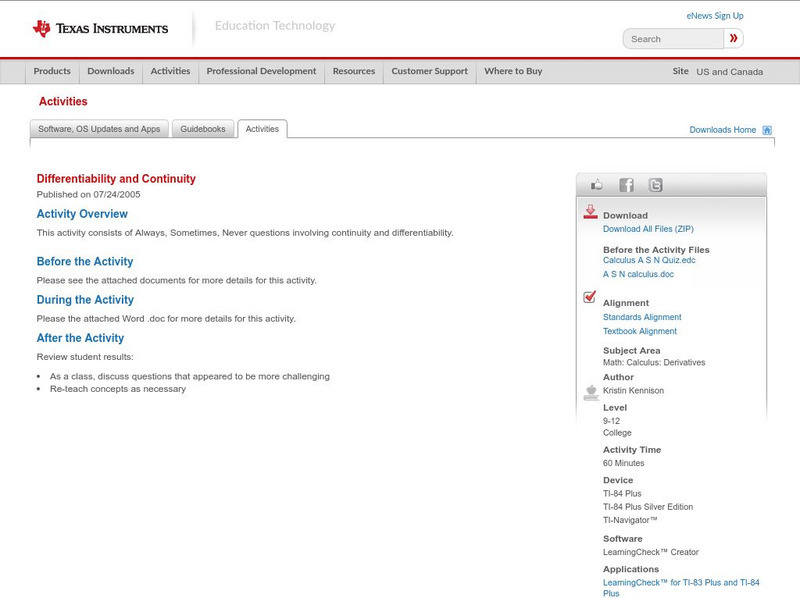Change the US and Canada site selector

tap(730, 72)
